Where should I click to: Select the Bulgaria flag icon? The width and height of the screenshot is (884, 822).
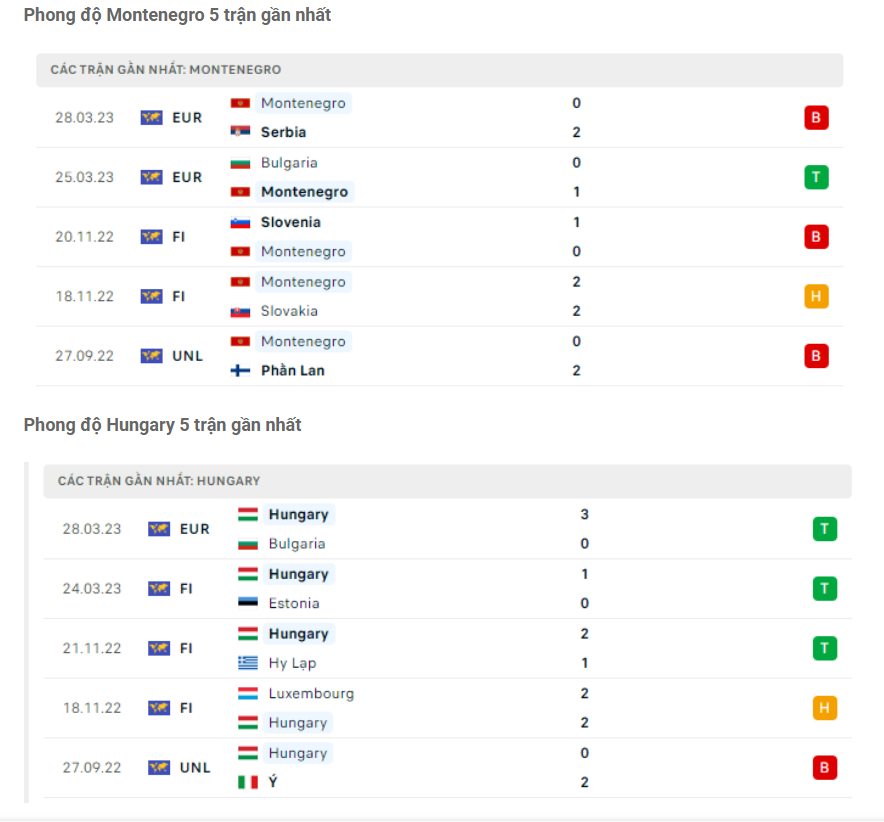click(x=243, y=162)
